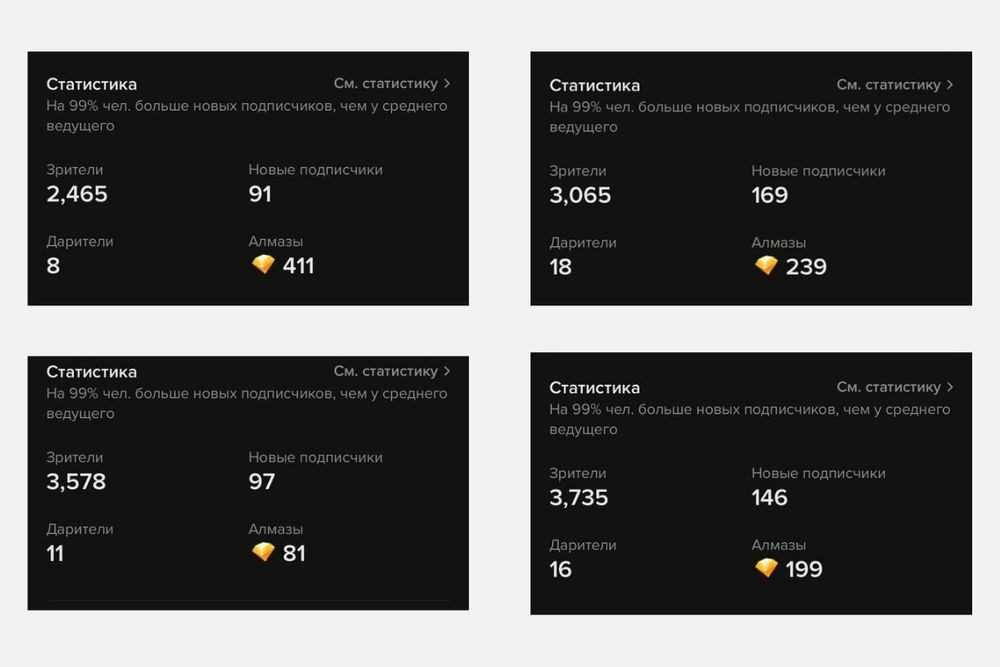This screenshot has height=667, width=1000.
Task: Click the 91 new subscribers value
Action: pyautogui.click(x=260, y=194)
